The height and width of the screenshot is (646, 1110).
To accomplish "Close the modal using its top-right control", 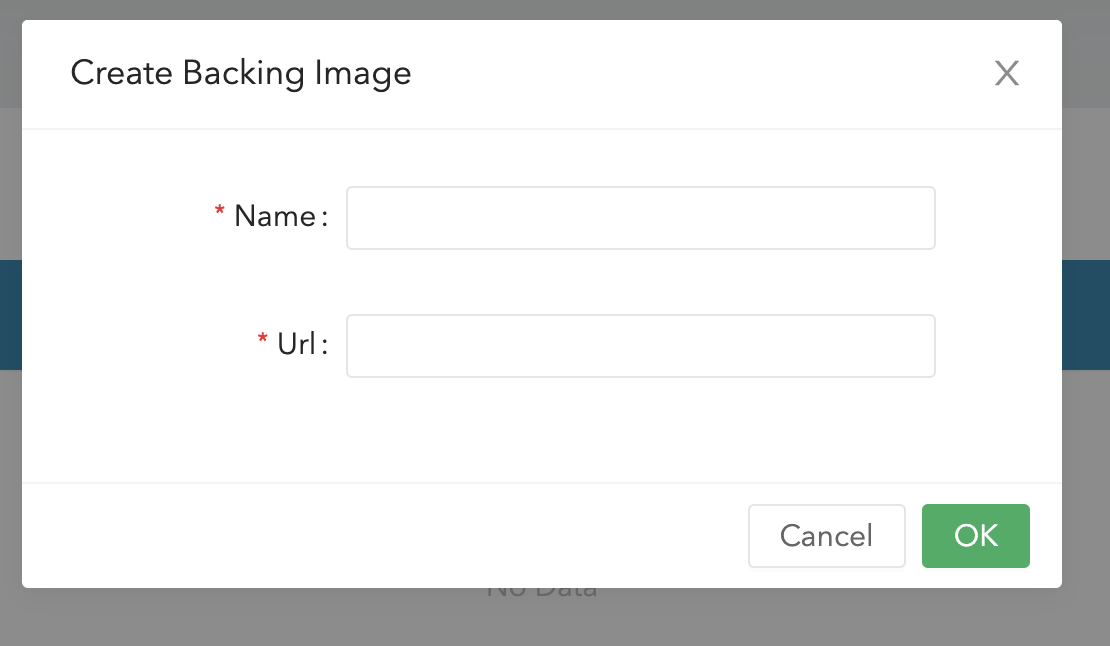I will (1006, 73).
